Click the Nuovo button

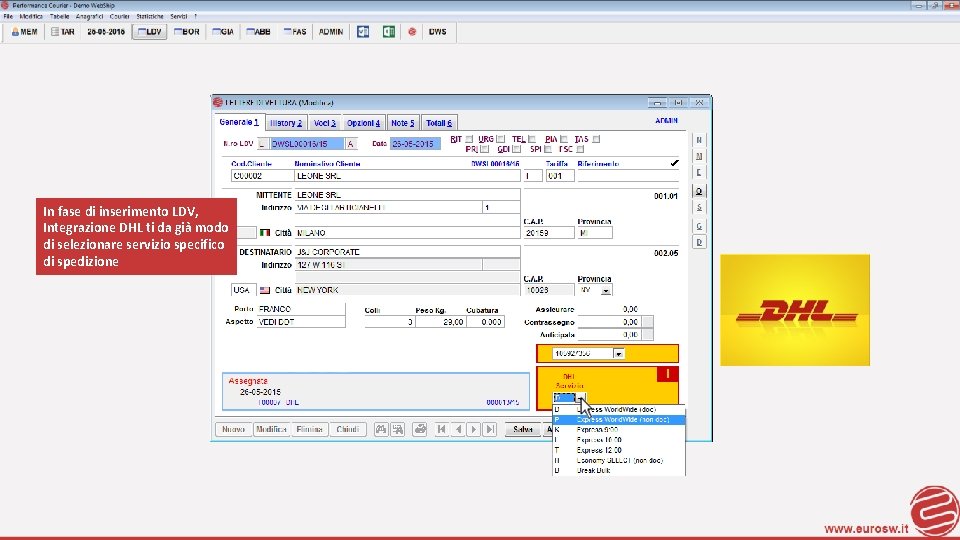pos(233,430)
